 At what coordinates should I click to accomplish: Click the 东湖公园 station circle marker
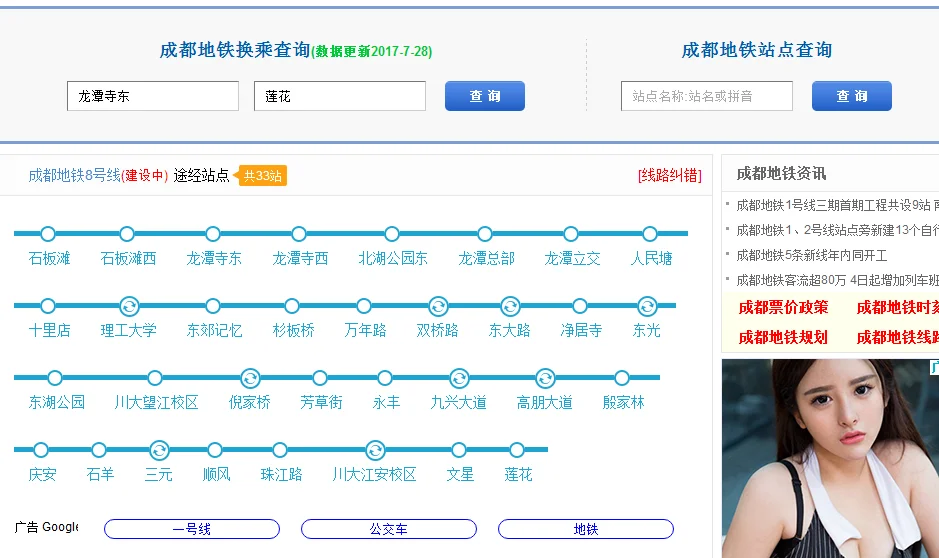(x=54, y=378)
